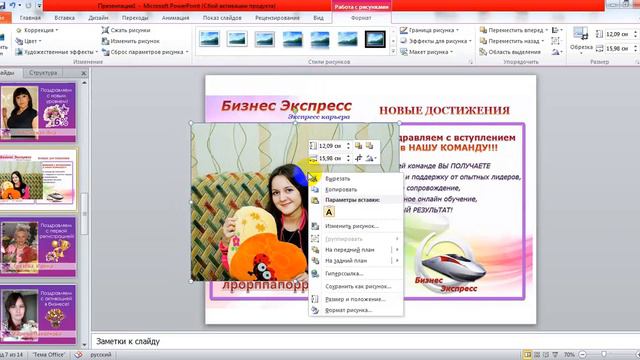Viewport: 640px width, 360px height.
Task: Open the Цвет picture color menu
Action: click(29, 41)
